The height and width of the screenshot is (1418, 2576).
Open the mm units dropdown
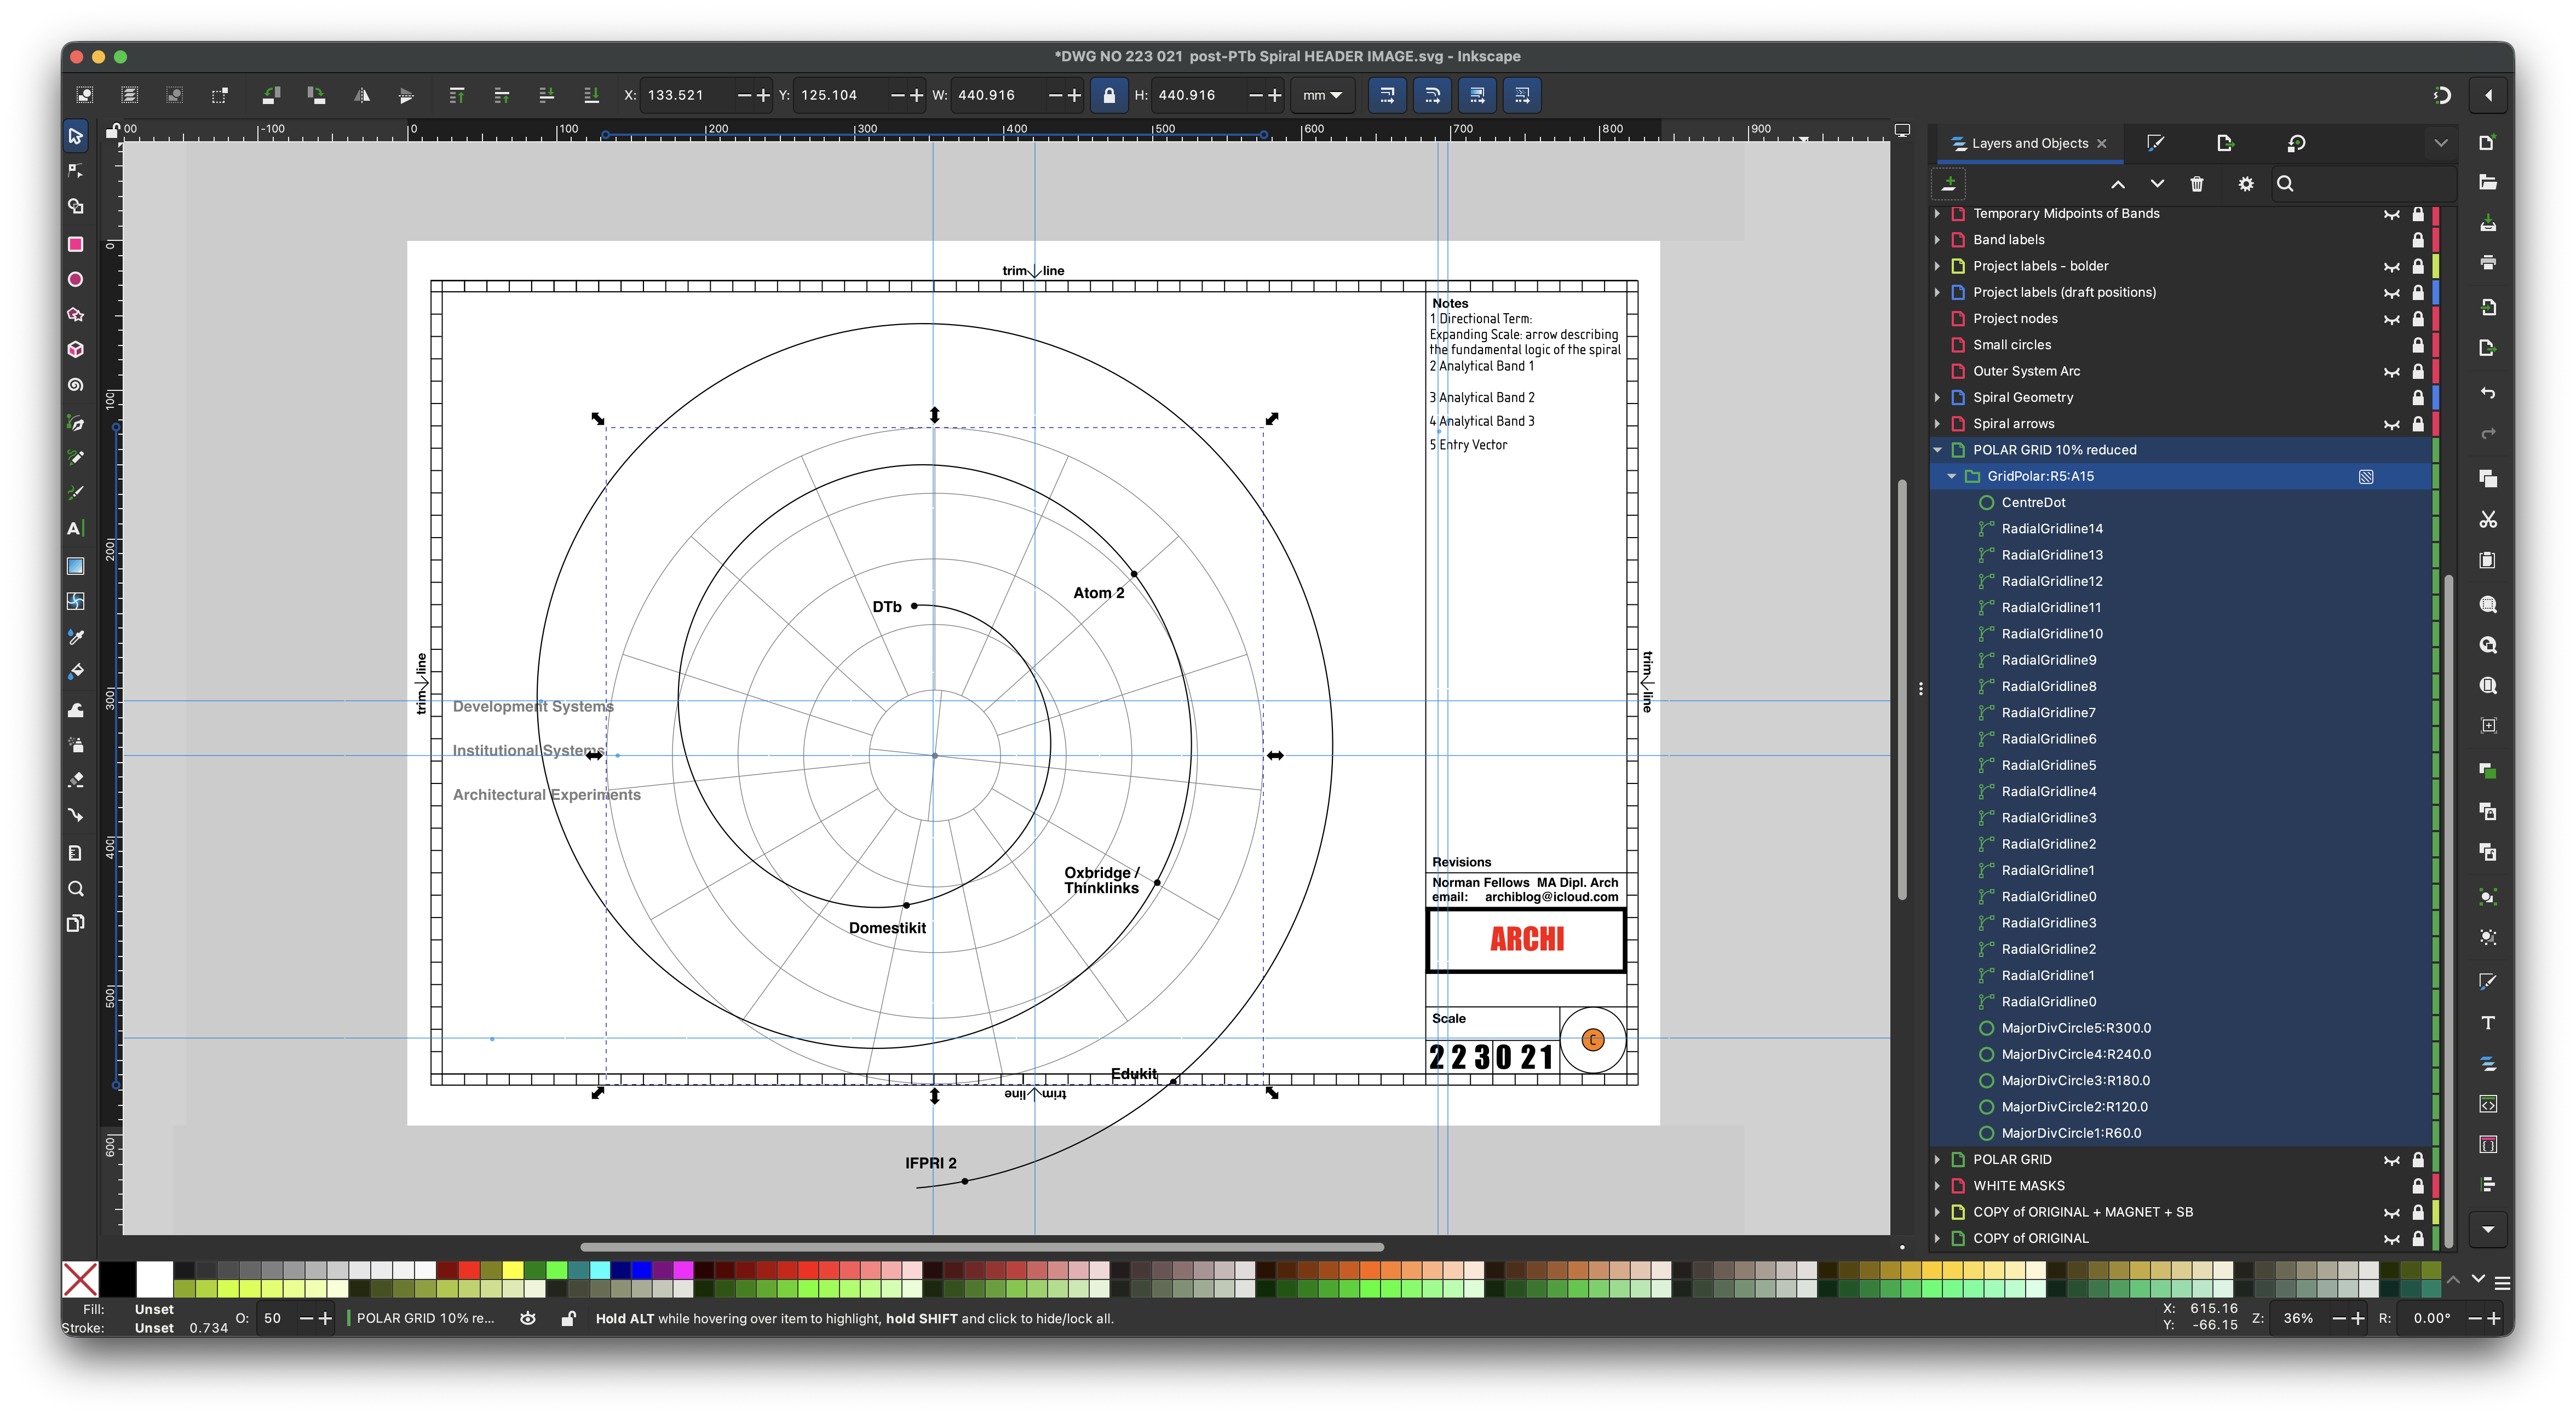pyautogui.click(x=1322, y=96)
